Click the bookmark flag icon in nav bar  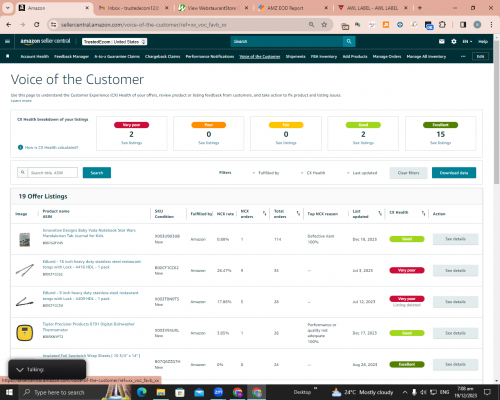pyautogui.click(x=8, y=56)
